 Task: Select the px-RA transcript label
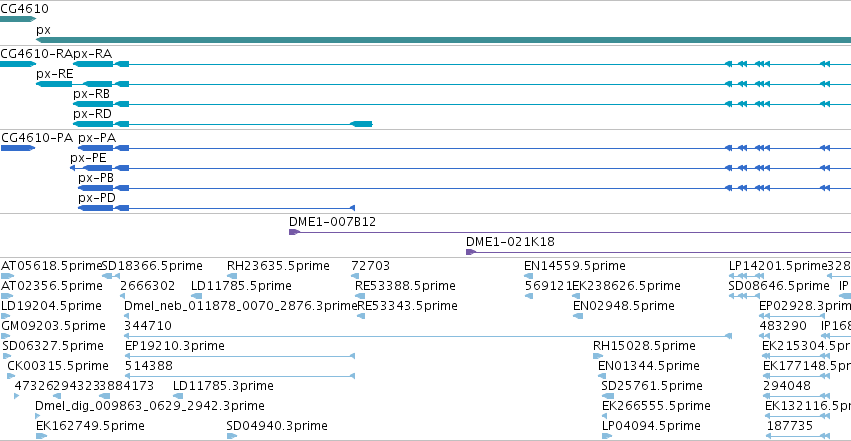92,54
